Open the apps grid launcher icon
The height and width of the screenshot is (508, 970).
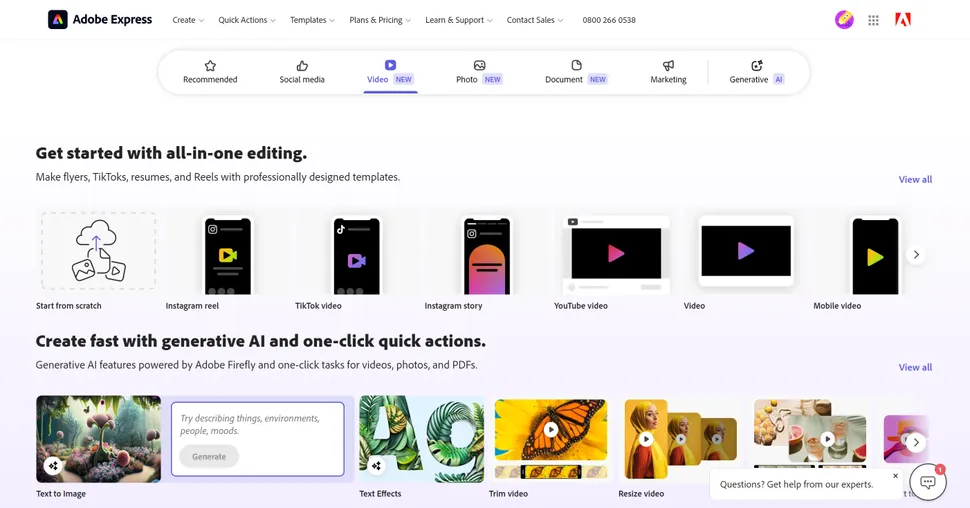click(x=873, y=20)
